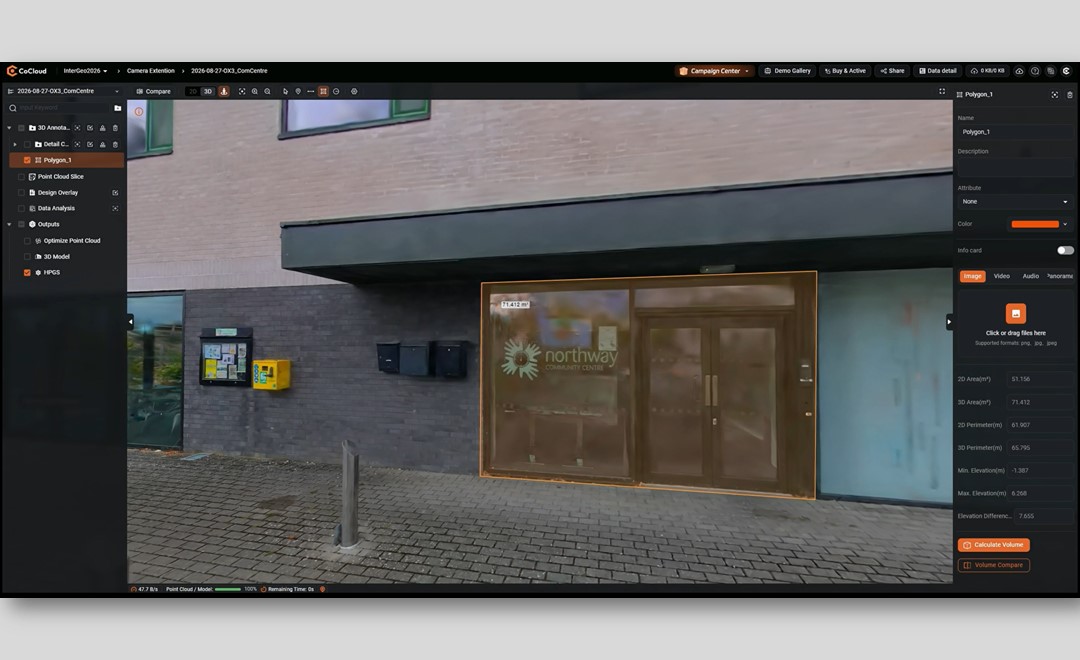Toggle the 3D Annotations group checkbox

point(21,128)
